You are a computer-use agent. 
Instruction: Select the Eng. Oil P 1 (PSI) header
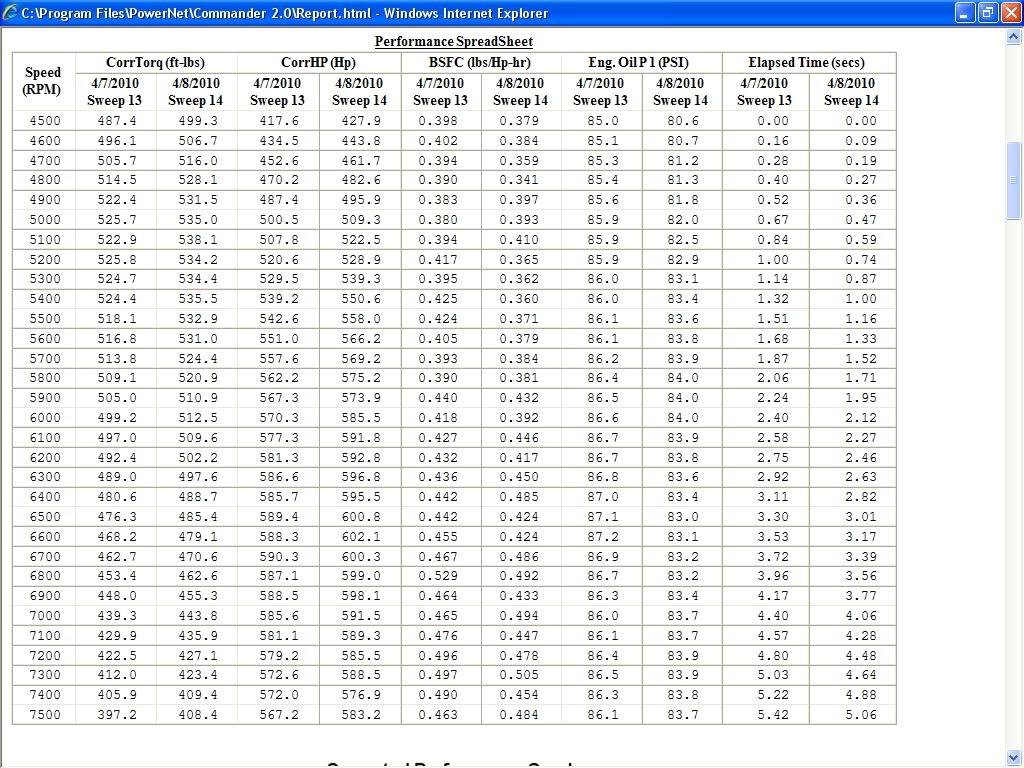[x=640, y=62]
